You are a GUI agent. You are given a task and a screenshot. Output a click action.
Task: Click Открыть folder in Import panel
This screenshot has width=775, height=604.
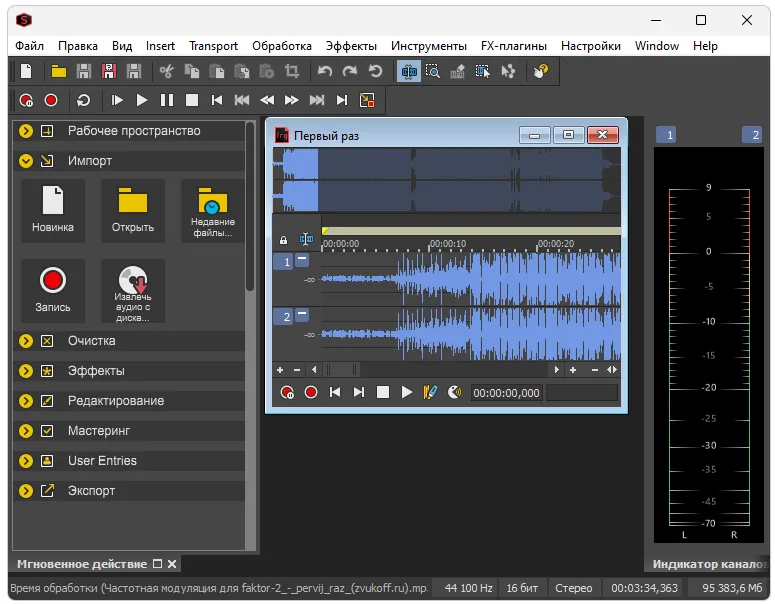coord(132,211)
